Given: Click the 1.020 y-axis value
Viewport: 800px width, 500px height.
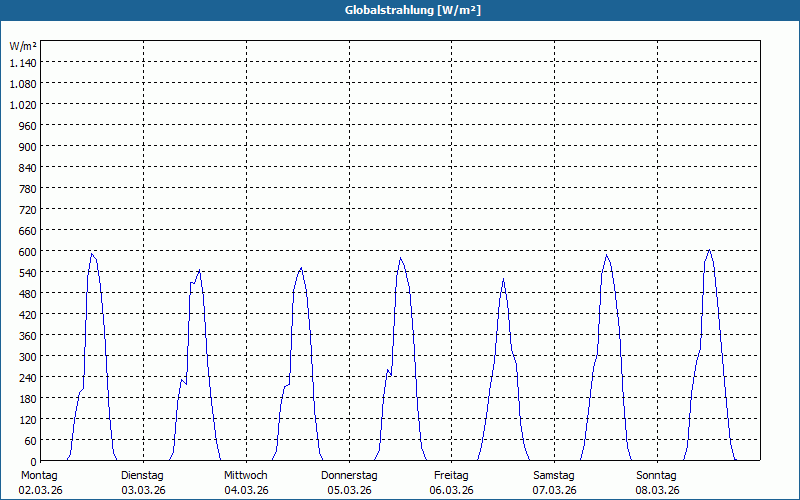Looking at the screenshot, I should coord(23,105).
